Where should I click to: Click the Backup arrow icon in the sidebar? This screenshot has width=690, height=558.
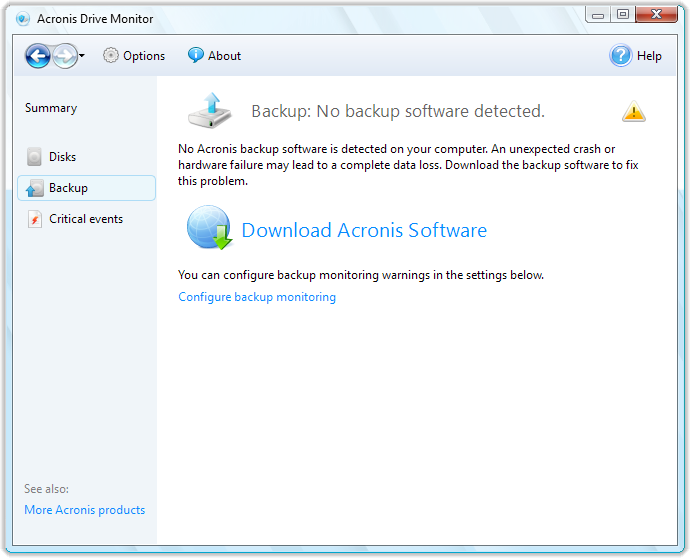tap(34, 188)
